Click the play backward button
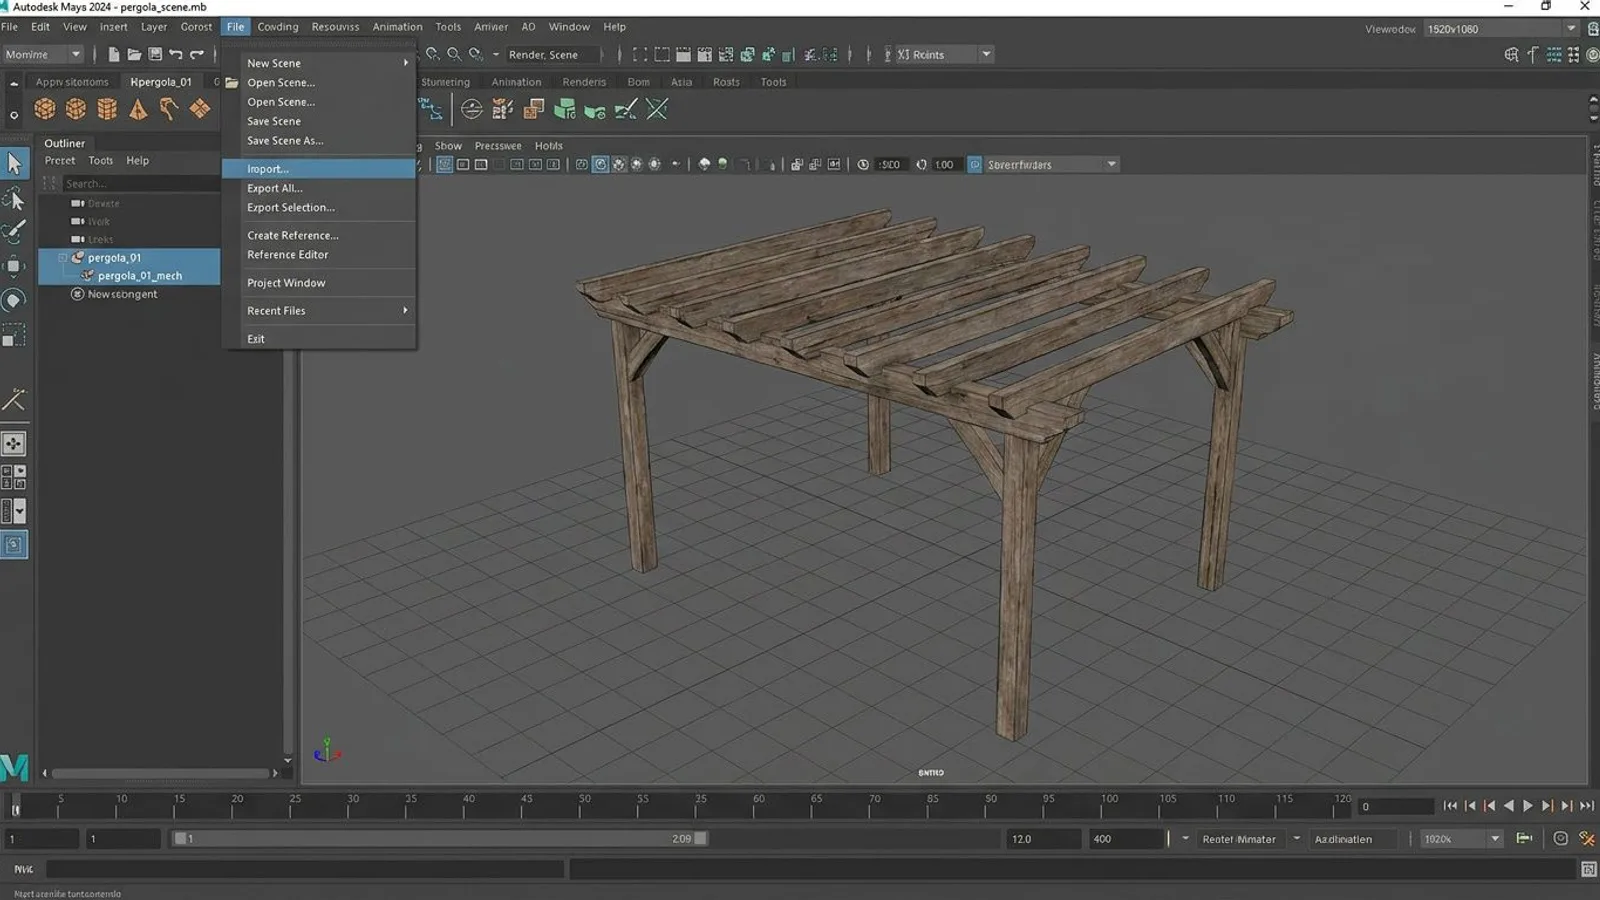1600x900 pixels. point(1509,806)
